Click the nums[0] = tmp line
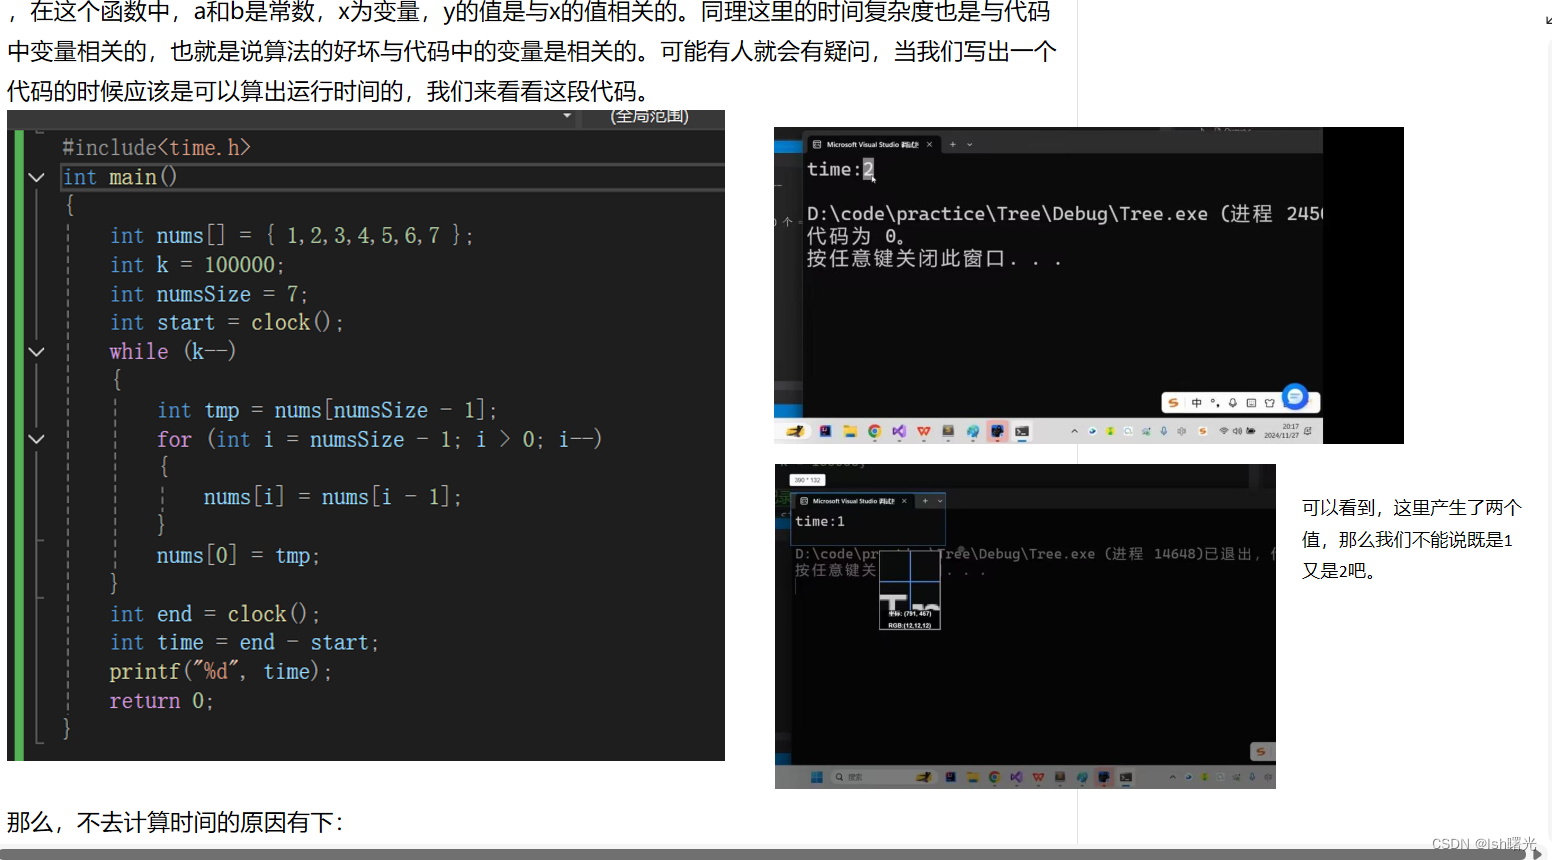1552x860 pixels. (x=238, y=555)
